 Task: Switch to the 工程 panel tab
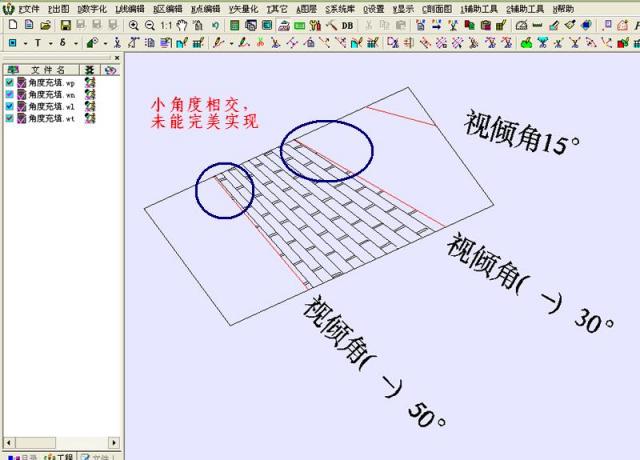click(x=60, y=456)
